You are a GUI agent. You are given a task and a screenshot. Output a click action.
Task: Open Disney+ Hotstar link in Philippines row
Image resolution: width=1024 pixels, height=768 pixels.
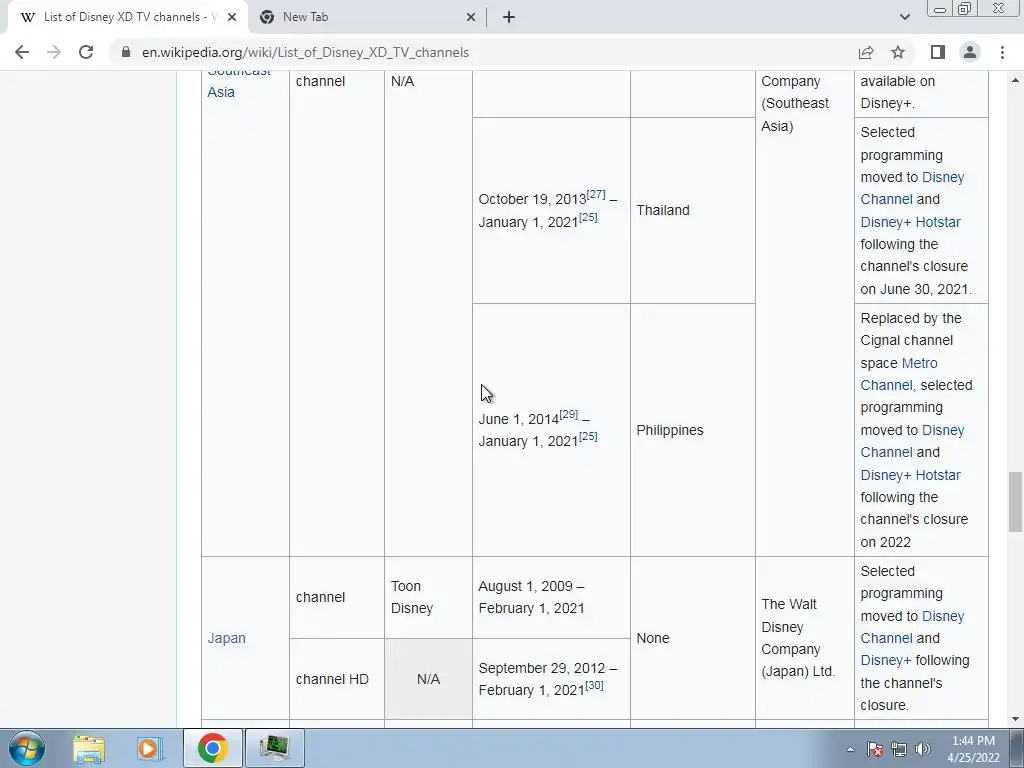pyautogui.click(x=910, y=475)
